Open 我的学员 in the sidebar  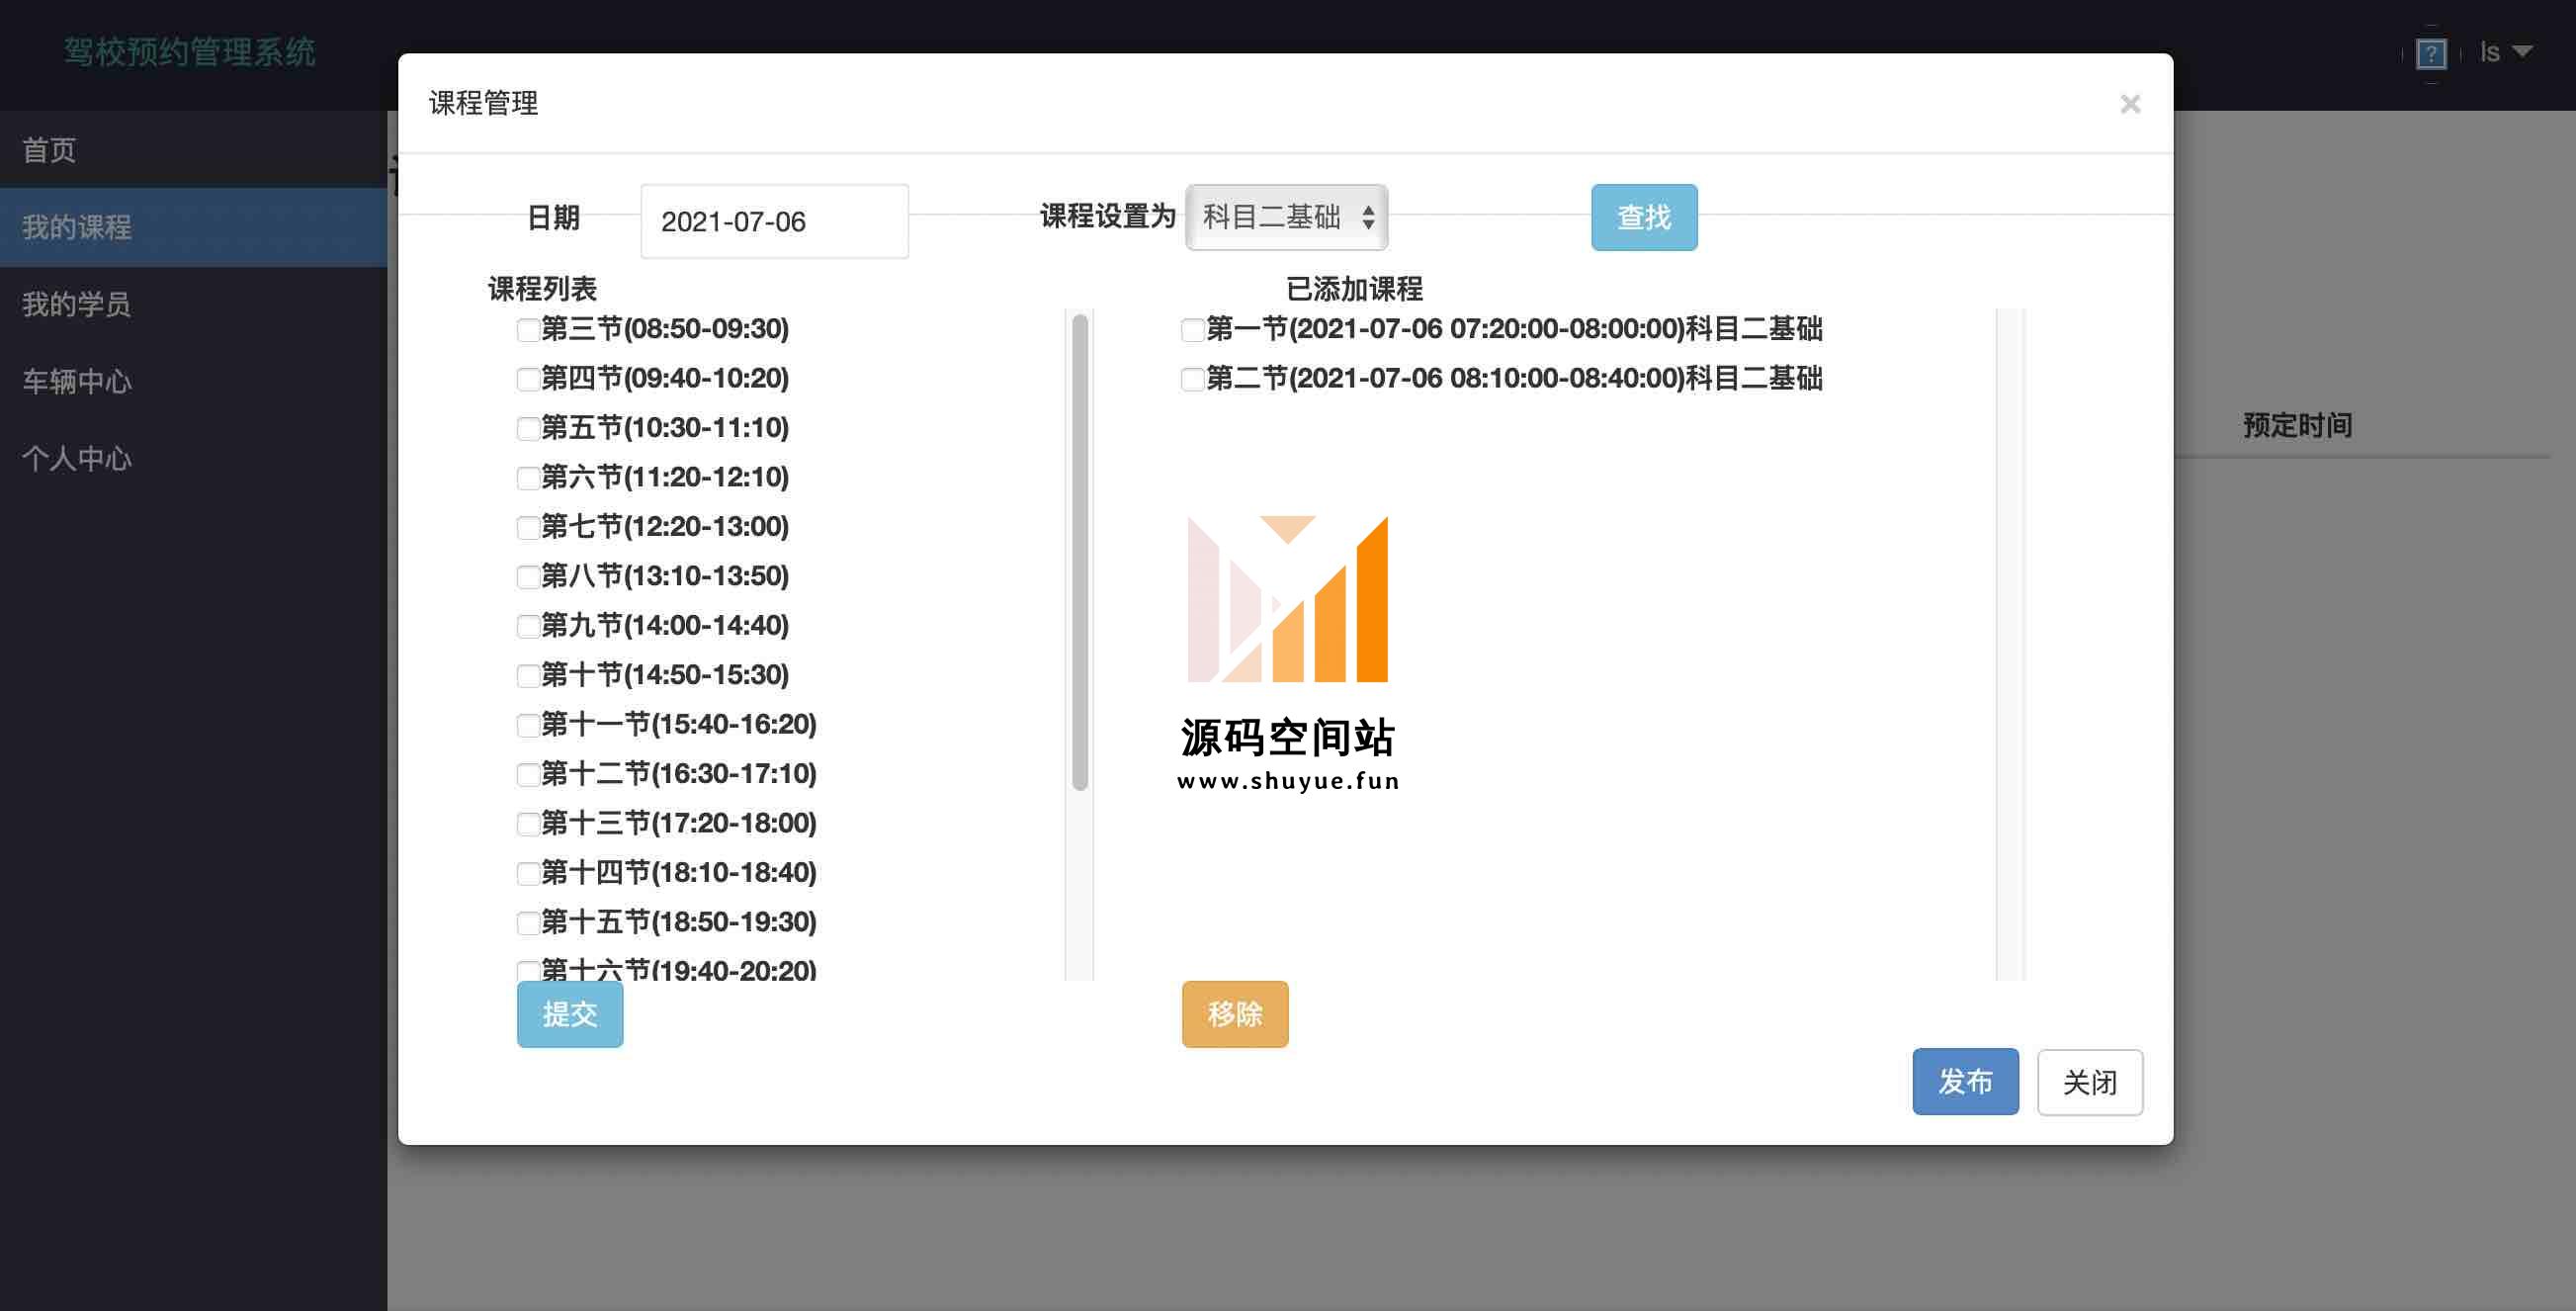(77, 304)
